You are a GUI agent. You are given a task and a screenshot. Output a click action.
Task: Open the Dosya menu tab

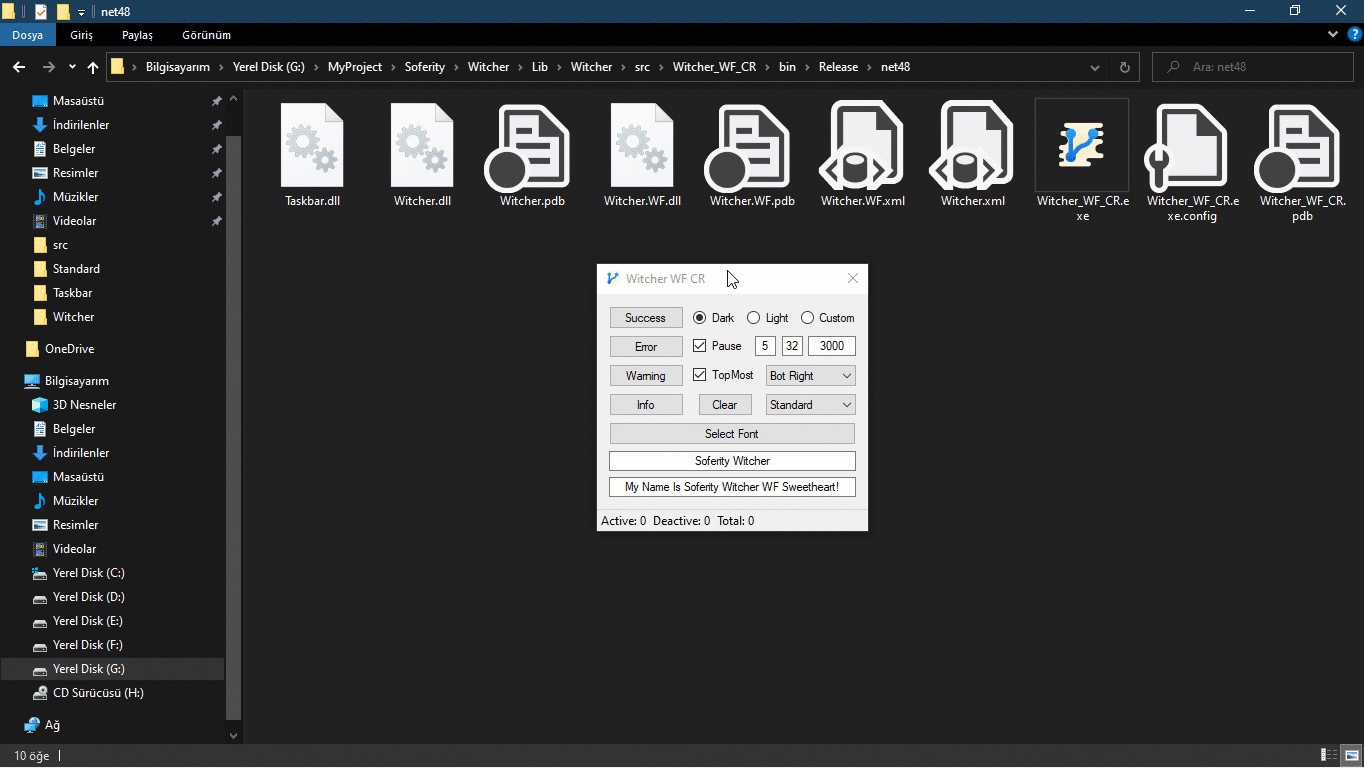tap(27, 35)
